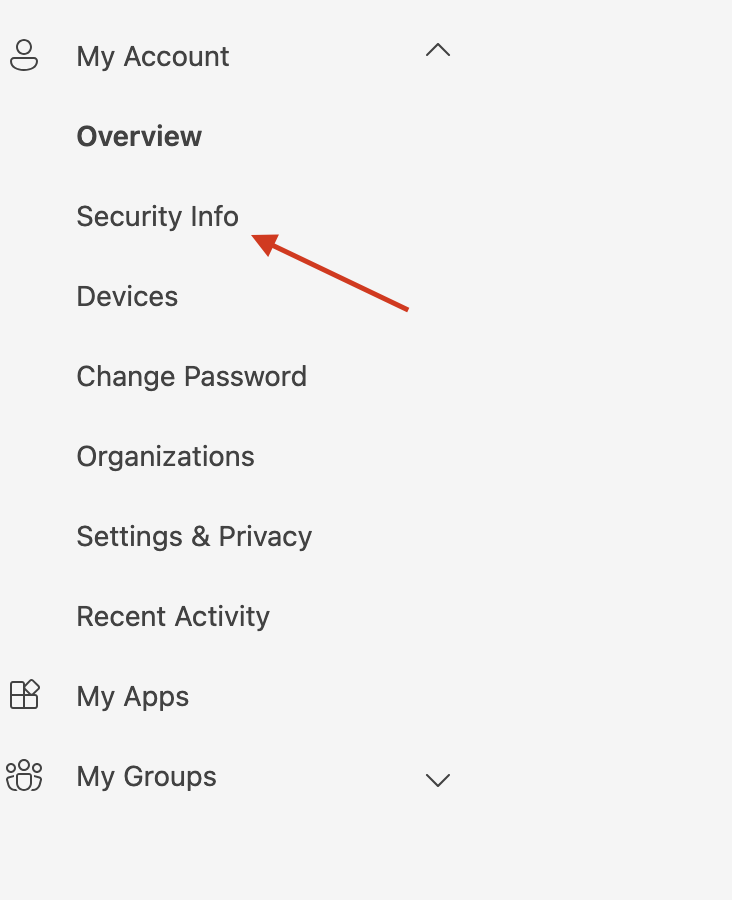Click the My Groups label

click(146, 777)
